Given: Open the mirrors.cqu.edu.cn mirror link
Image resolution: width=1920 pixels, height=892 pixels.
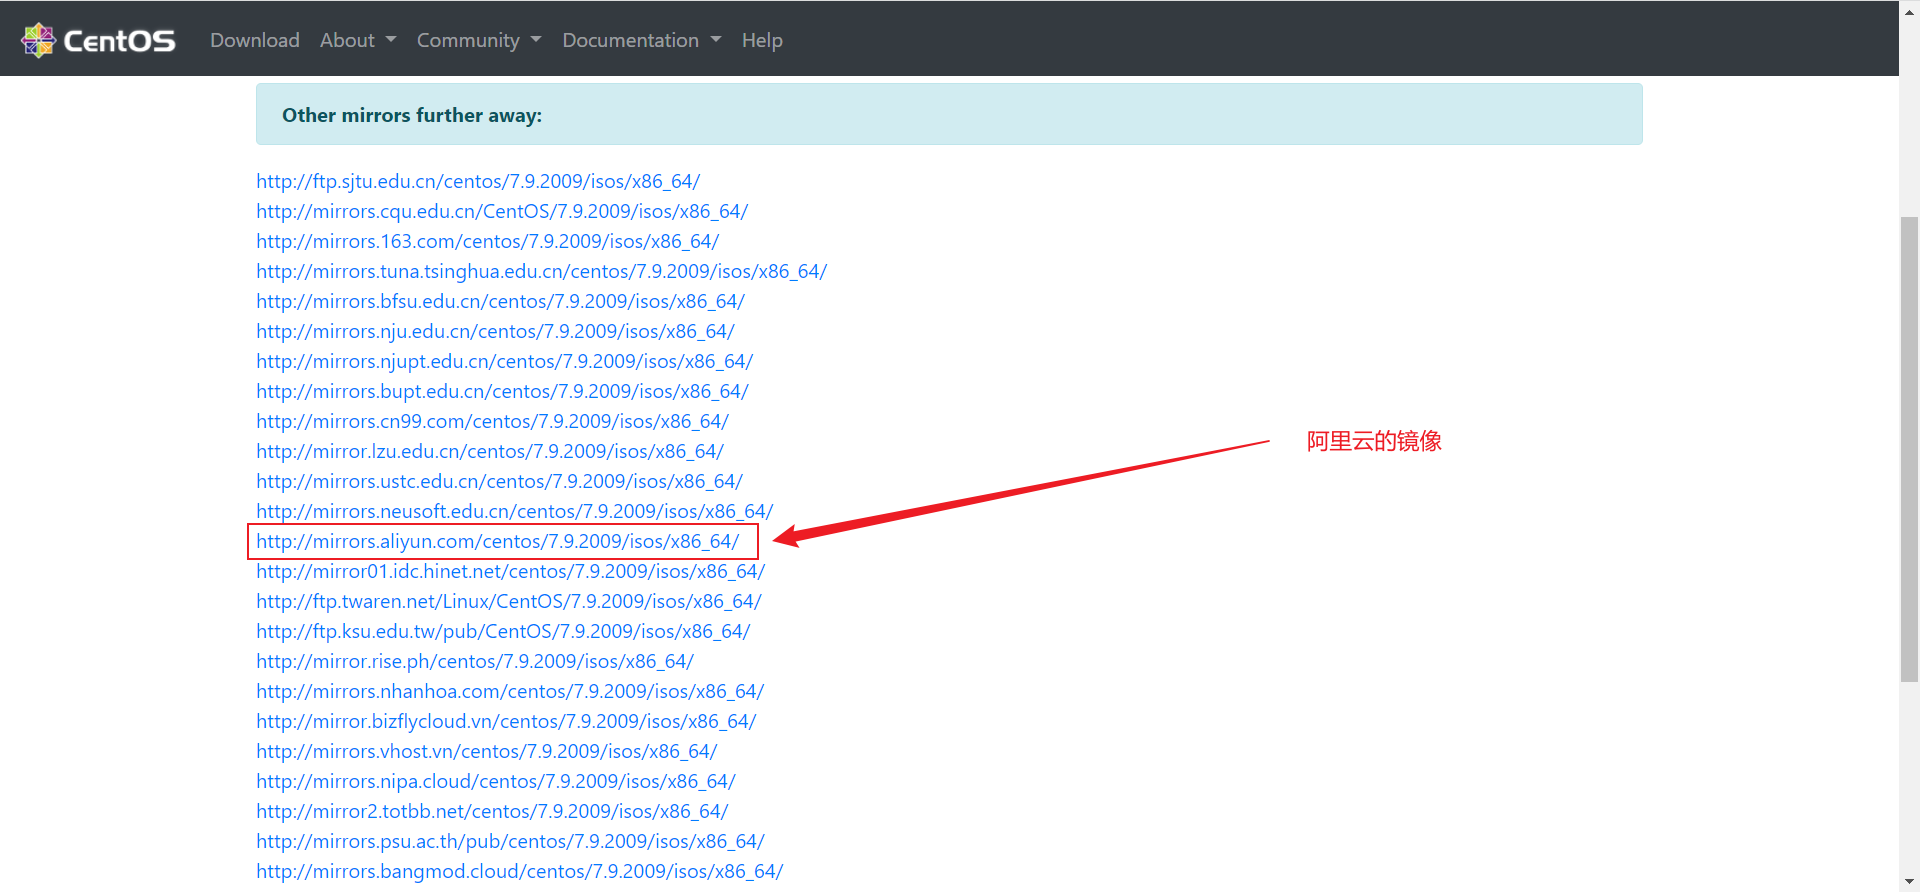Looking at the screenshot, I should (x=502, y=211).
